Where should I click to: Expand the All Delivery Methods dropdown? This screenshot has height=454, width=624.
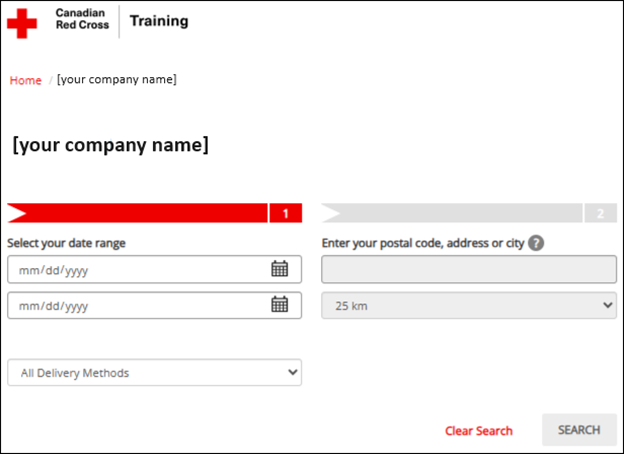[154, 373]
